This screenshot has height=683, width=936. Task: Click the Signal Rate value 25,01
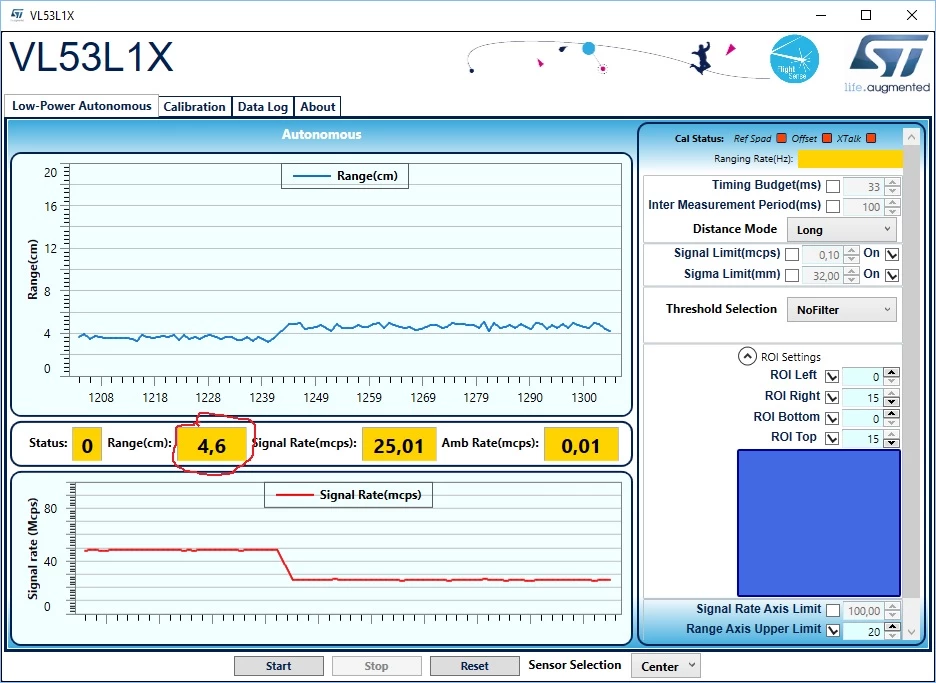pyautogui.click(x=399, y=445)
